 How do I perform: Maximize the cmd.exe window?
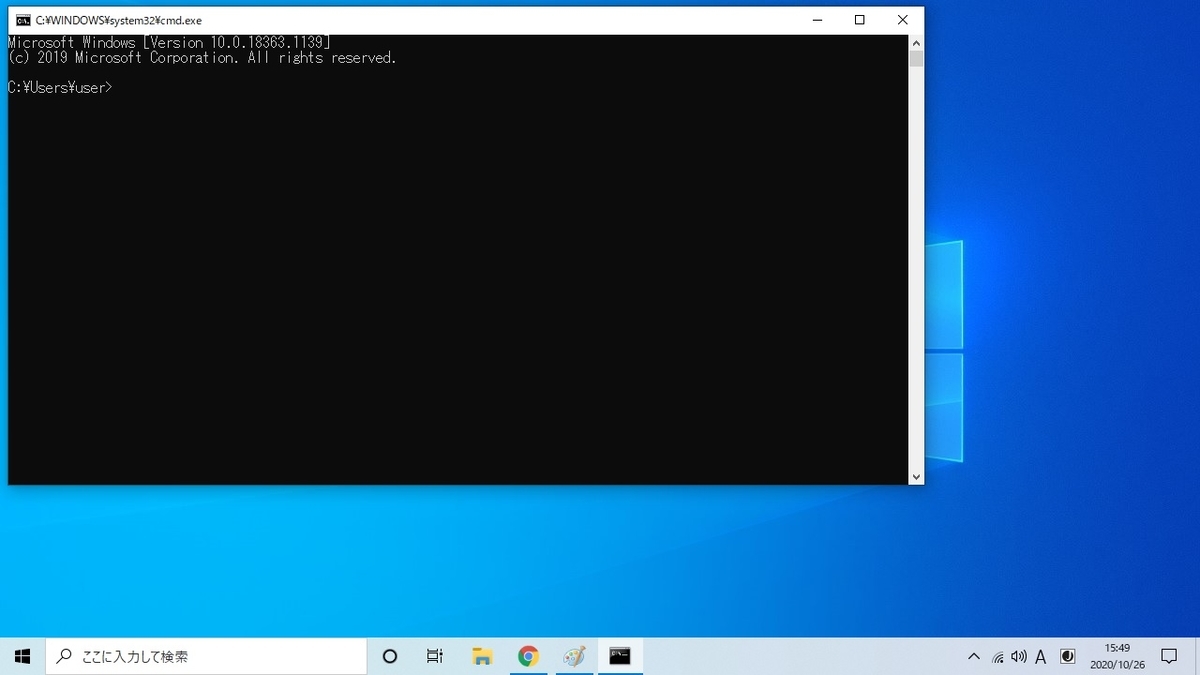click(859, 20)
